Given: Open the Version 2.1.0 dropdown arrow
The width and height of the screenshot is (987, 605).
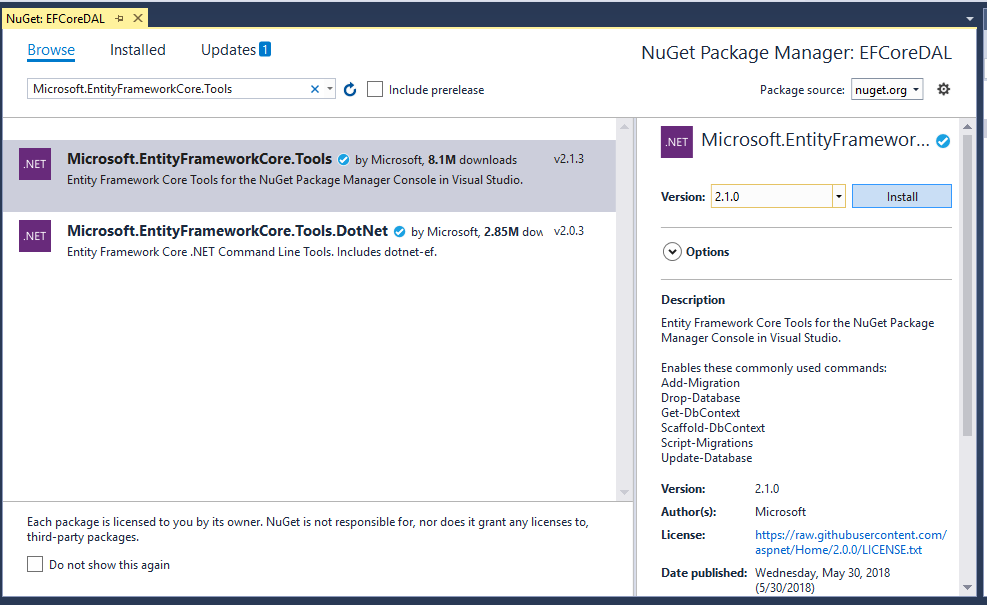Looking at the screenshot, I should click(x=838, y=196).
